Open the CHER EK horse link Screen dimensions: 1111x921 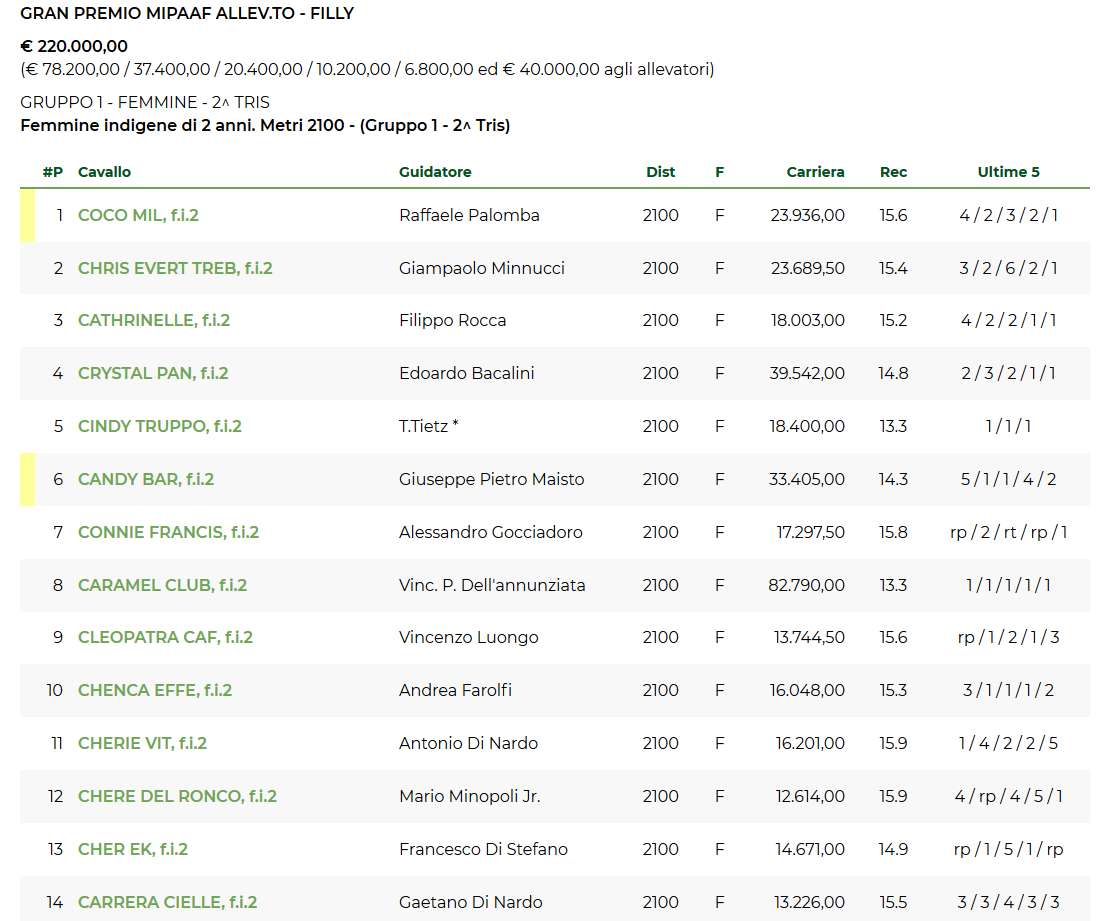133,849
